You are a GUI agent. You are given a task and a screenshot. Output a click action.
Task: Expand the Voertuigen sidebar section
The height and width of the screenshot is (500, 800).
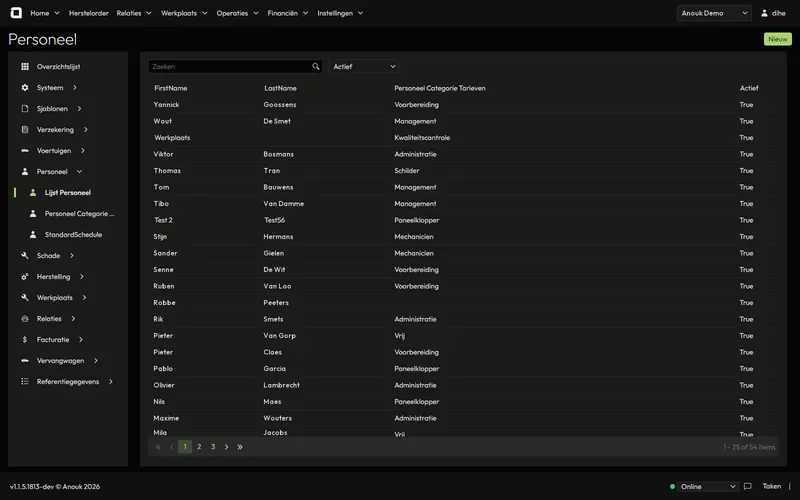click(x=83, y=151)
